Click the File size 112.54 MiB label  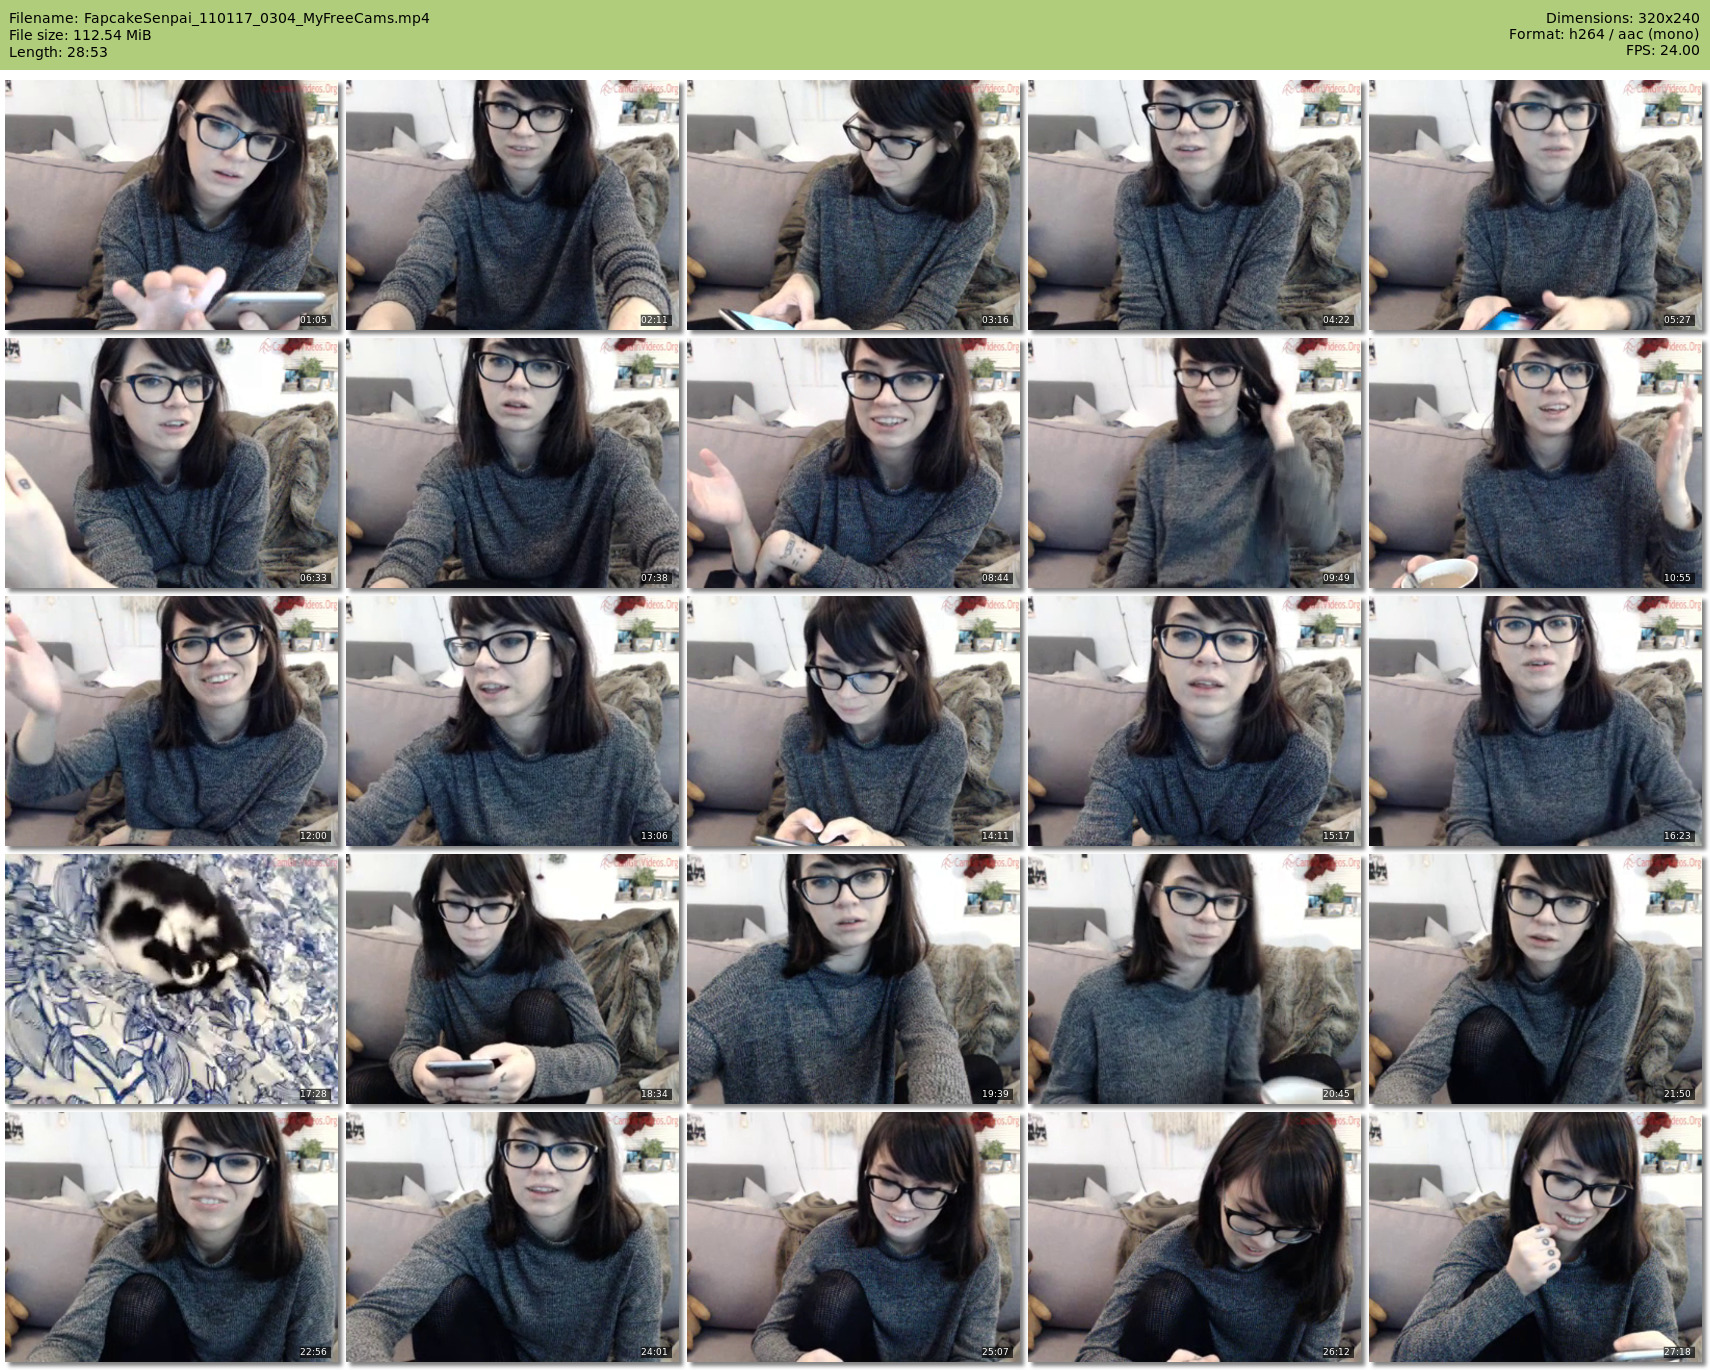tap(80, 35)
